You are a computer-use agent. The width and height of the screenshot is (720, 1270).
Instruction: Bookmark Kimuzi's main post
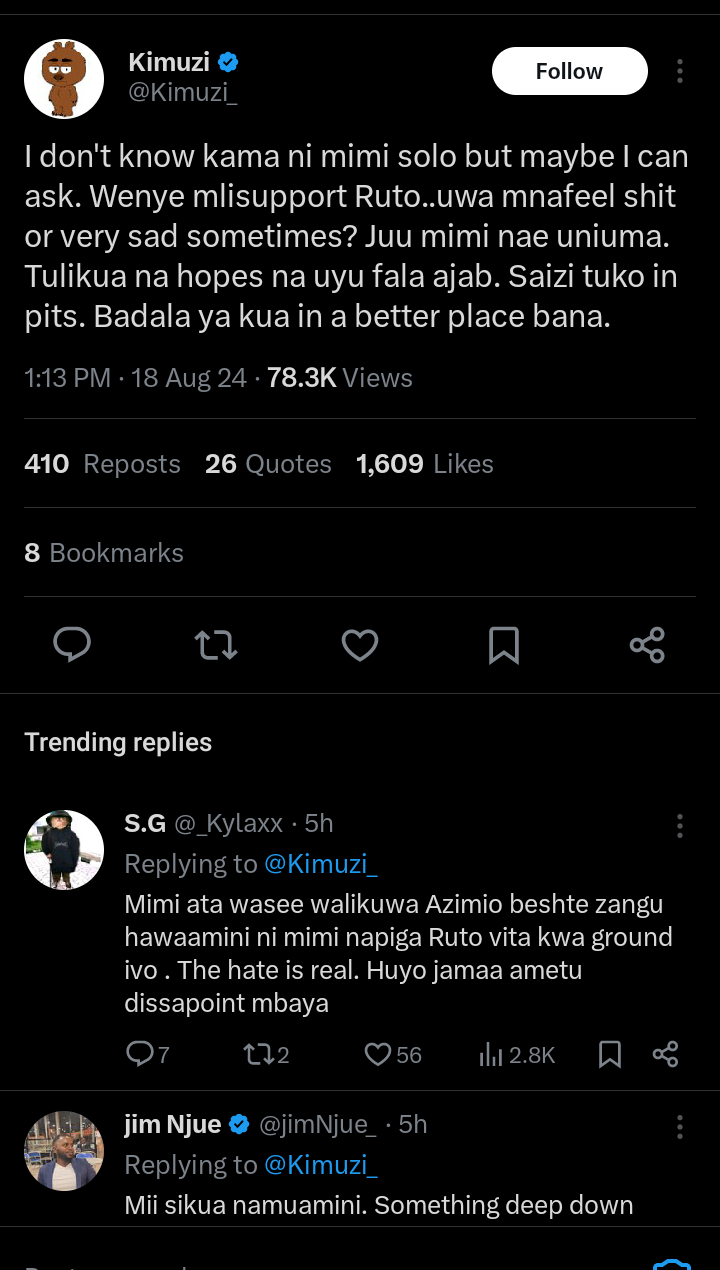[x=504, y=645]
